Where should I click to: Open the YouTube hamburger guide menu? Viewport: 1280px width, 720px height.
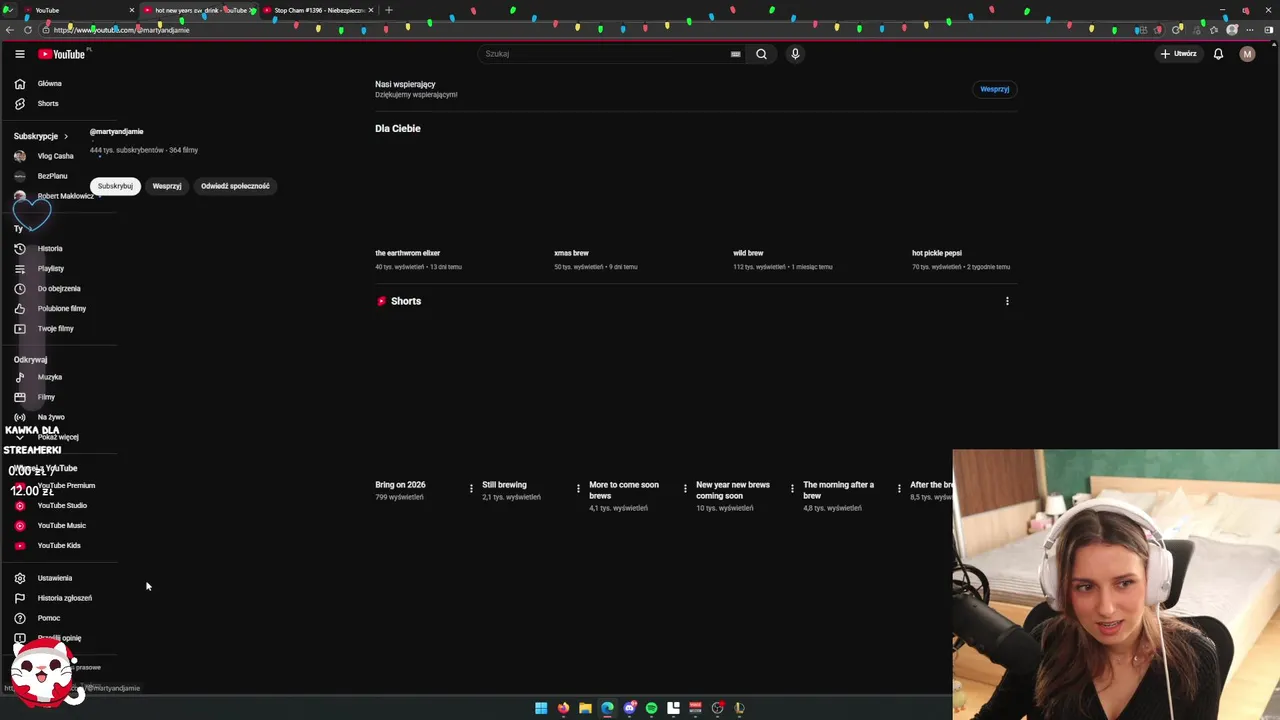19,54
